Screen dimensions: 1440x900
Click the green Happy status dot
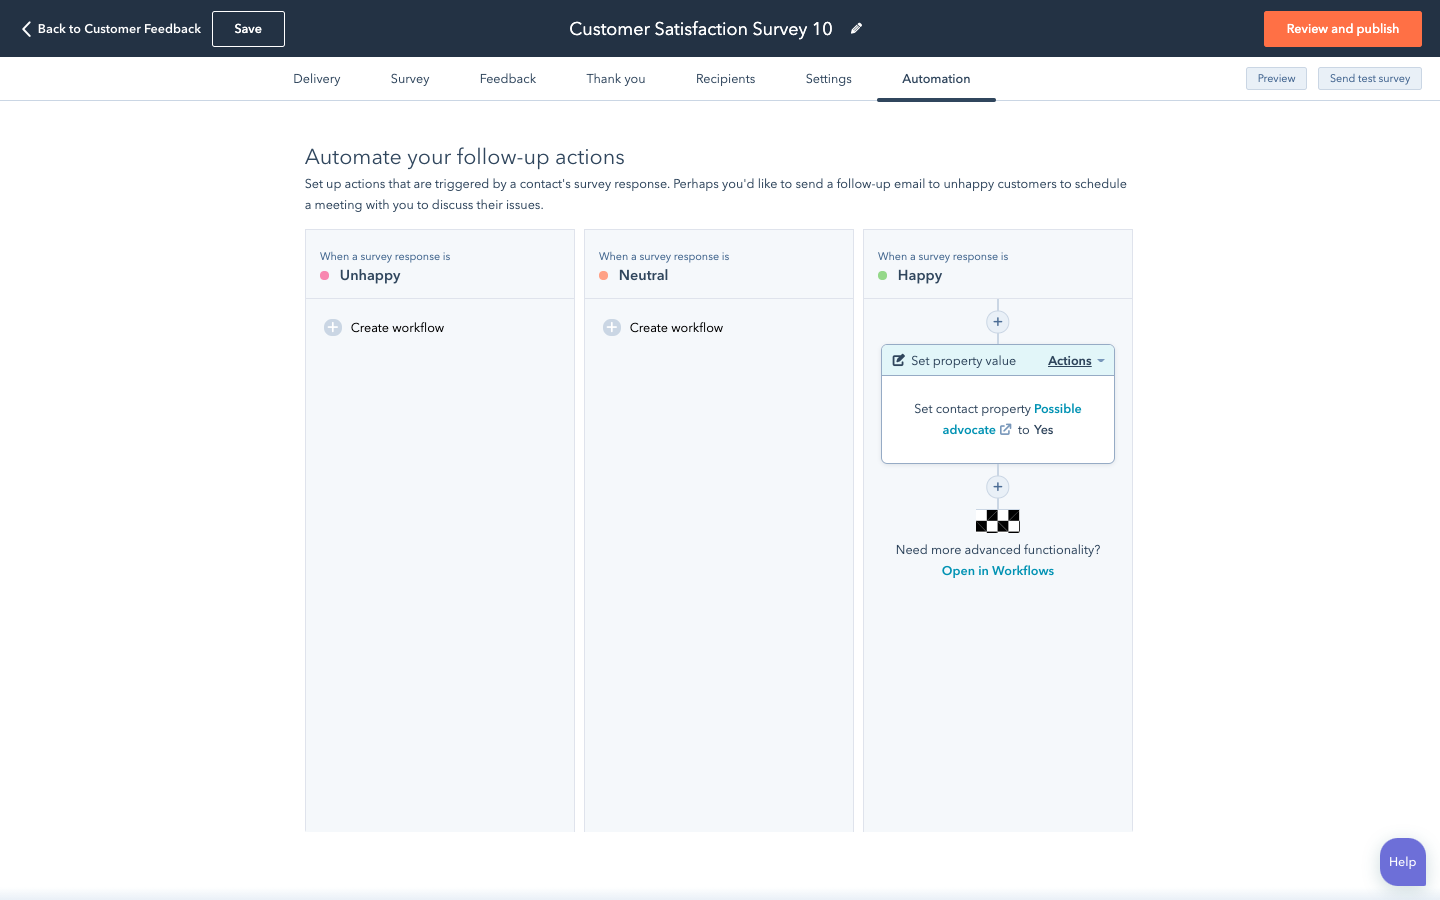coord(883,276)
